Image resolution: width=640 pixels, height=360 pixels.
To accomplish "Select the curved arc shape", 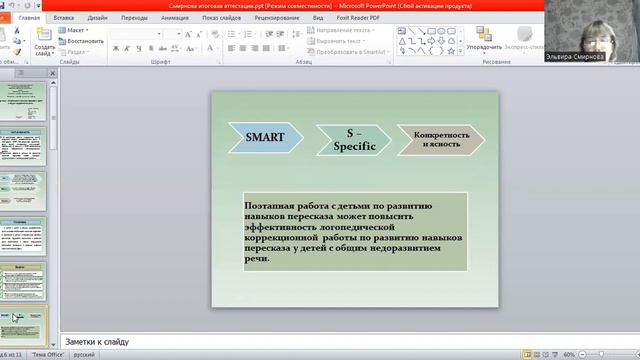I will 412,51.
